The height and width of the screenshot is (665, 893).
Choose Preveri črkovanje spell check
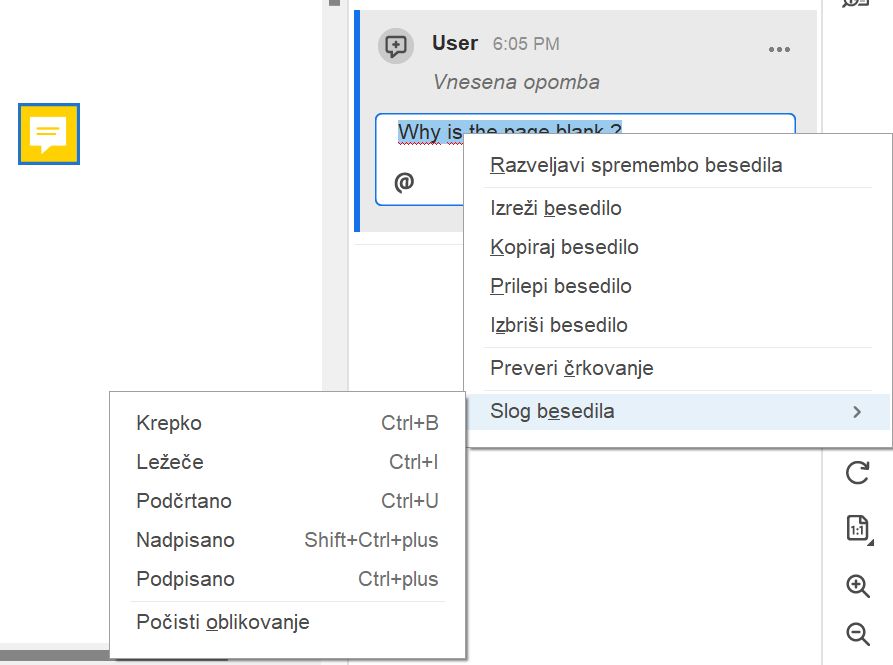[x=571, y=368]
